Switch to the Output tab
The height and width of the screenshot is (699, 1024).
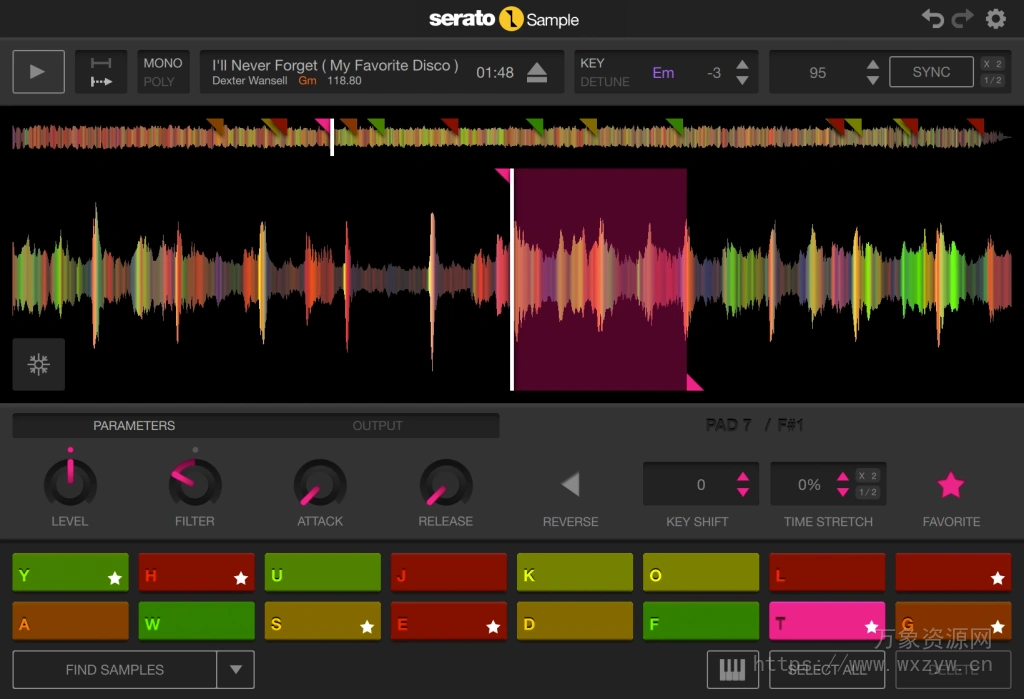377,425
